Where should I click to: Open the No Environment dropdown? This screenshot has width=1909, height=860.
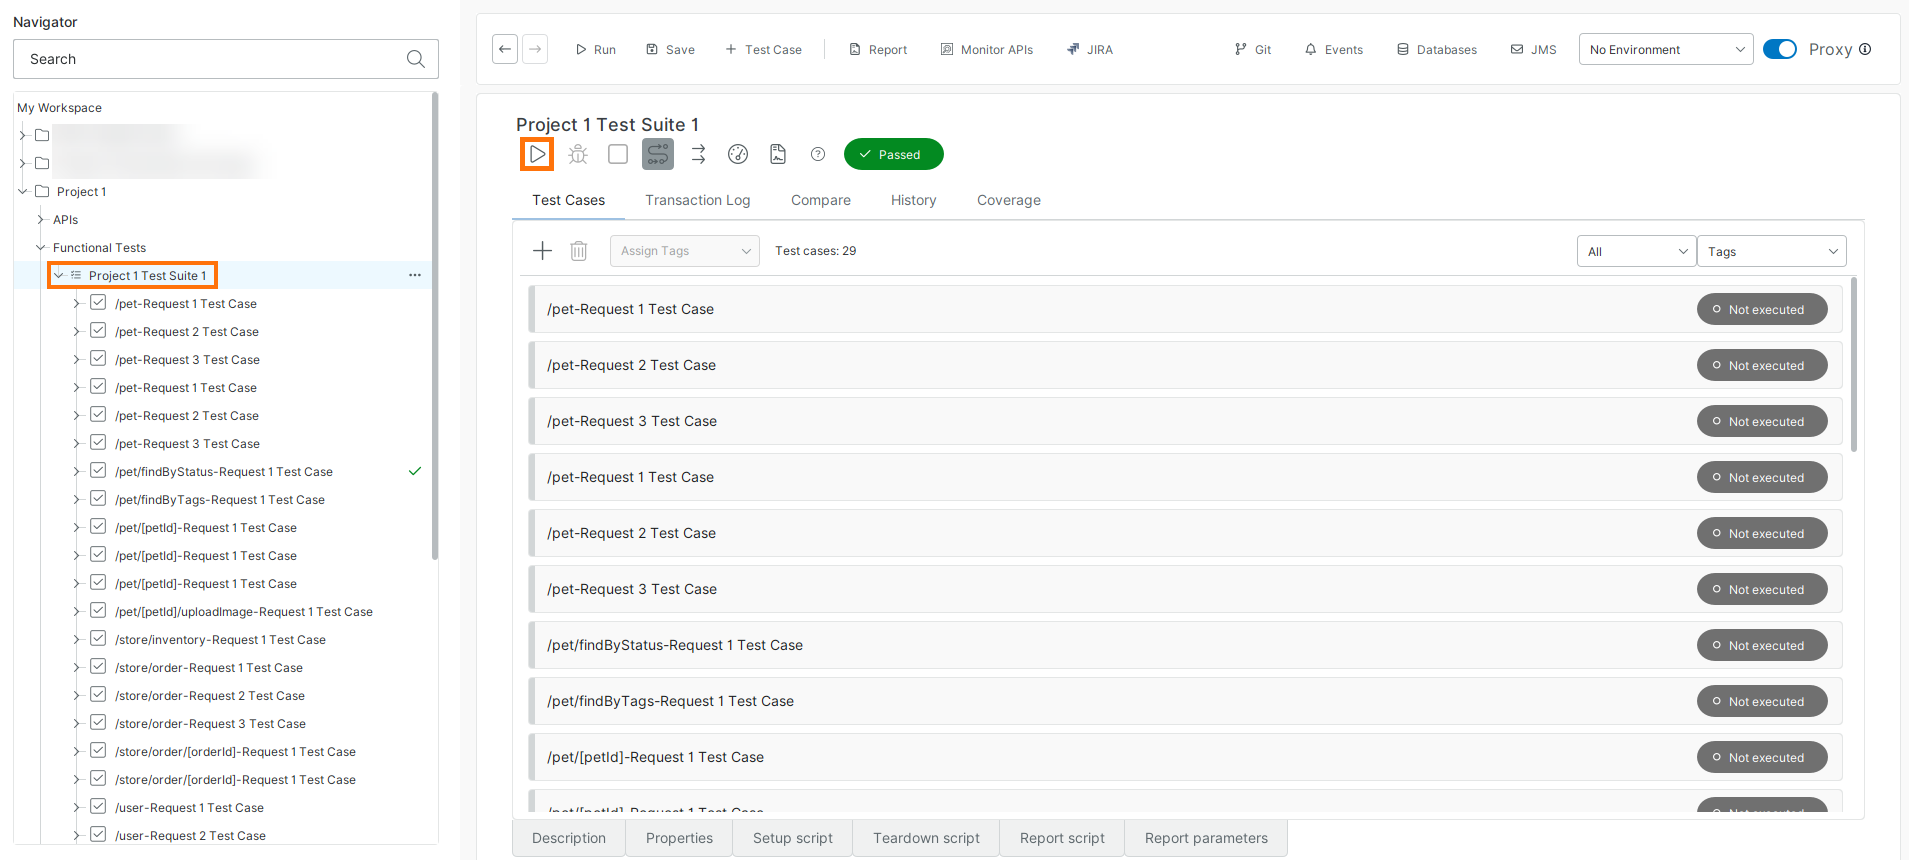click(x=1665, y=49)
